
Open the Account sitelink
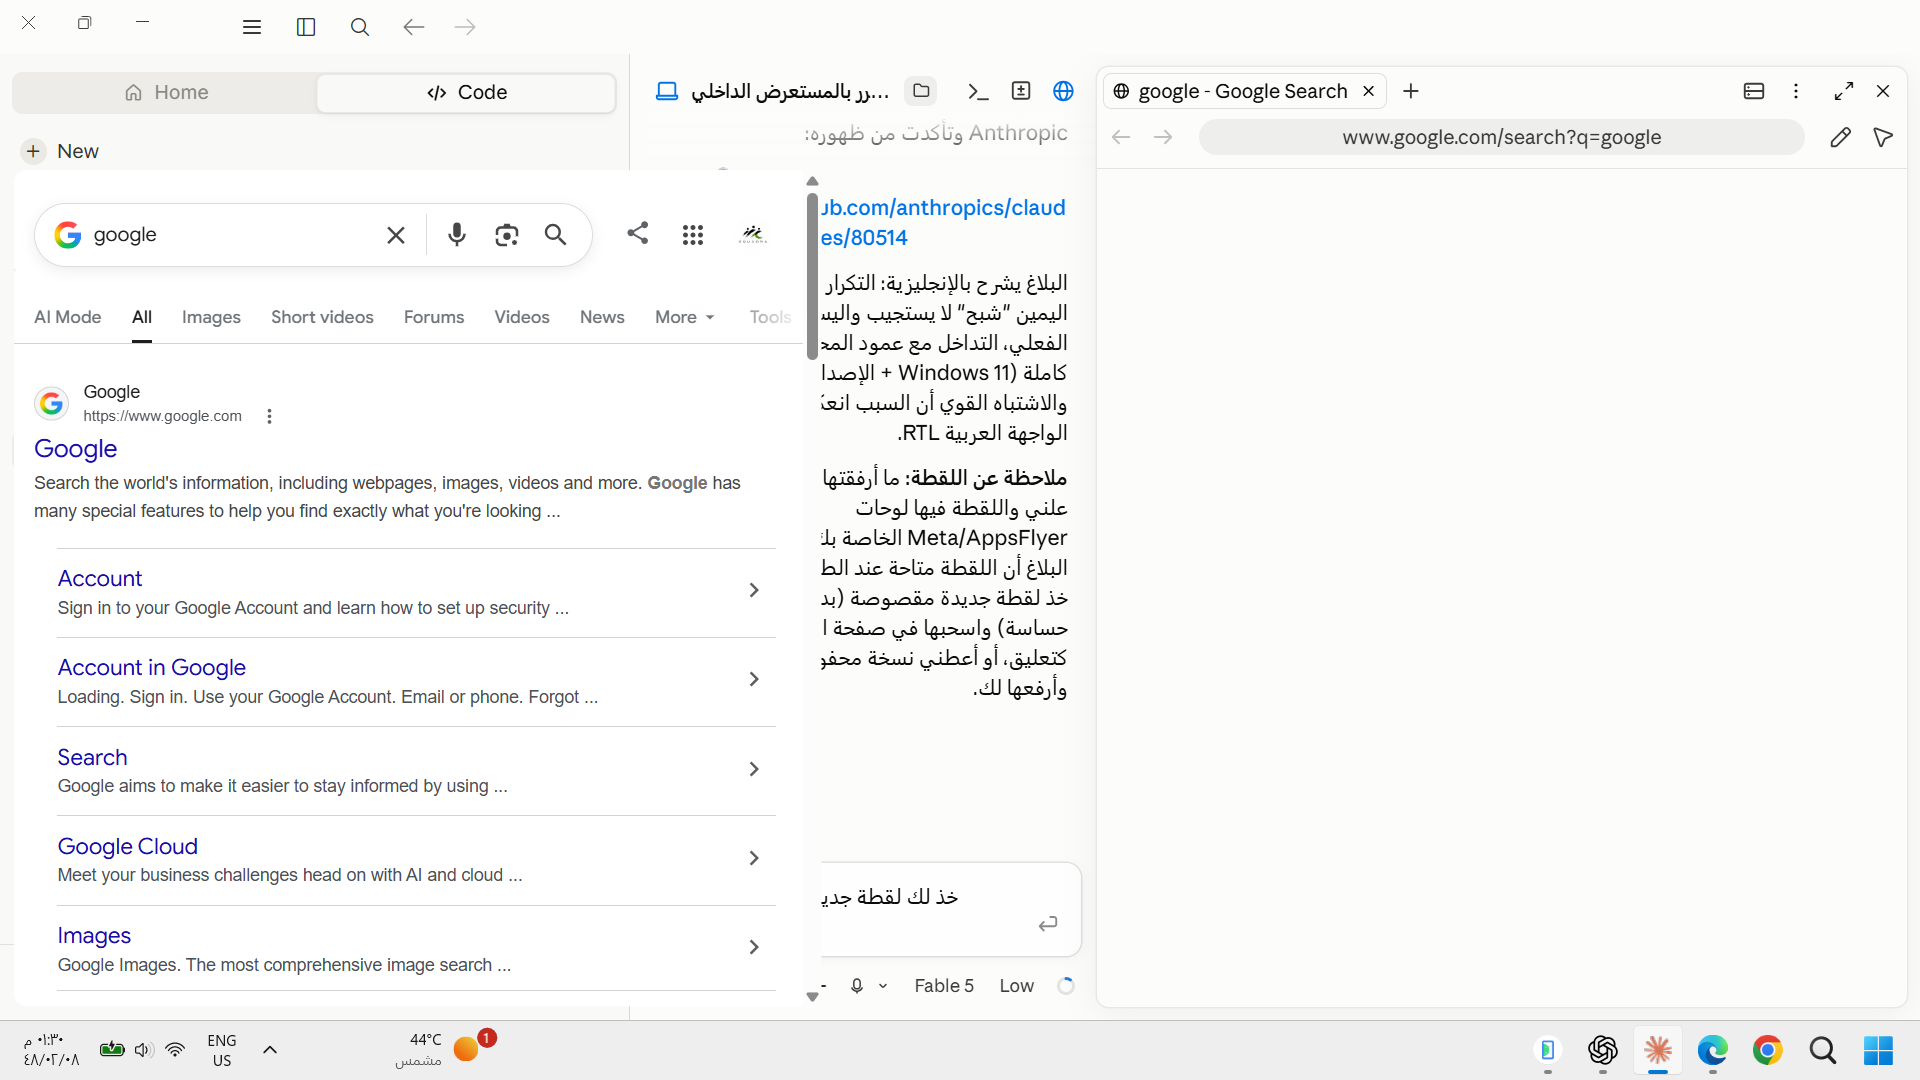pyautogui.click(x=100, y=578)
